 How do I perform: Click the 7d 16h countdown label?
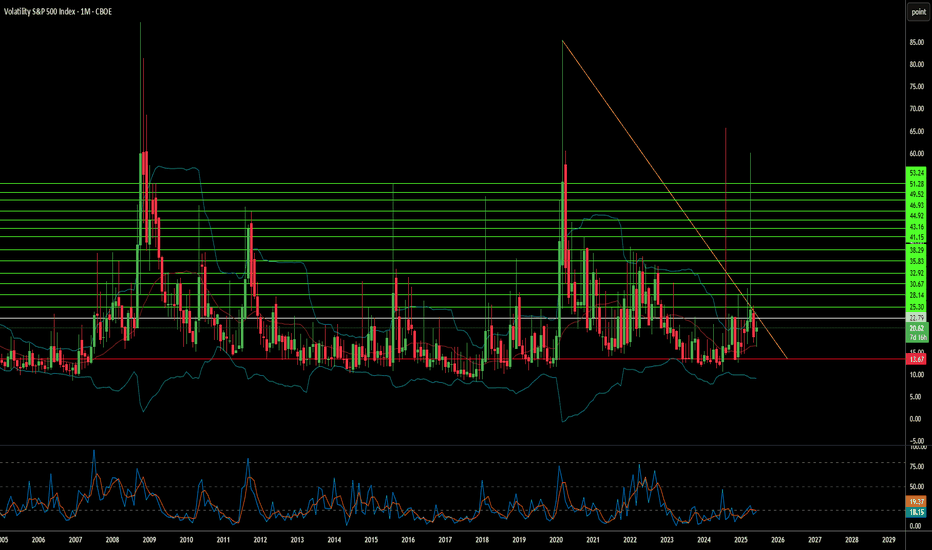[x=918, y=338]
